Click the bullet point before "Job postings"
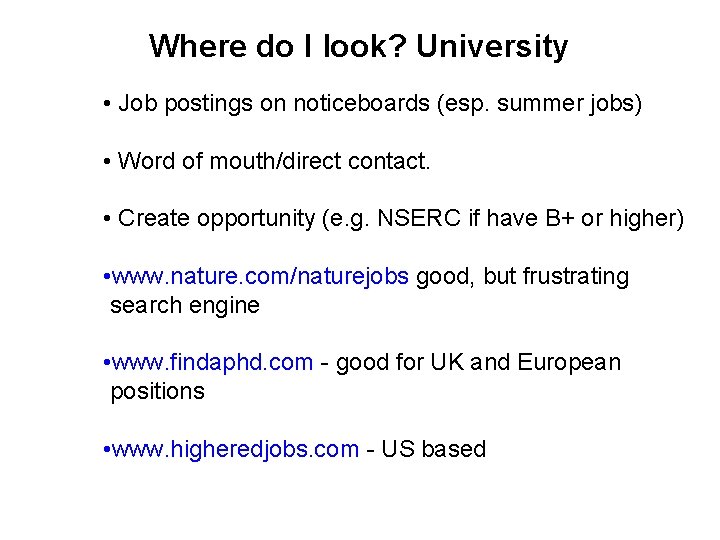This screenshot has height=540, width=720. coord(106,105)
